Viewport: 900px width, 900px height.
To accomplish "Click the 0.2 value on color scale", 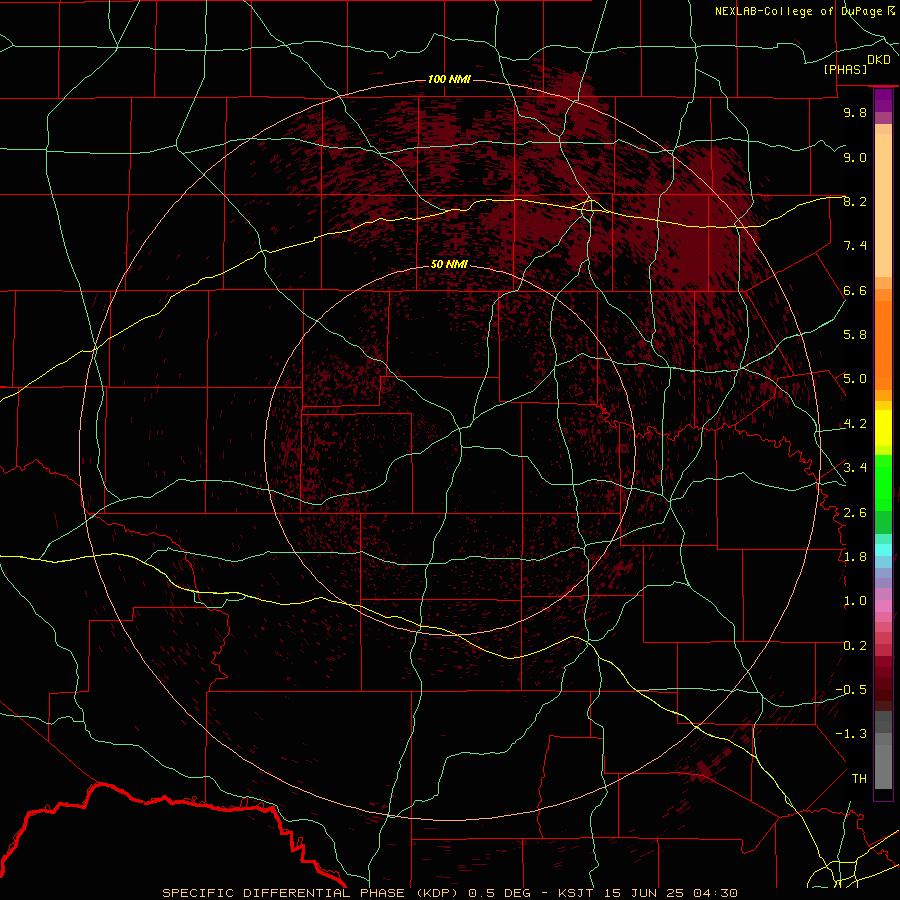I will (x=855, y=646).
